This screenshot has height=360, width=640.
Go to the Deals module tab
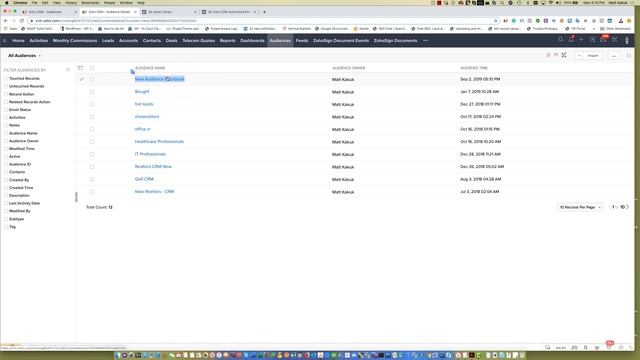coord(171,40)
